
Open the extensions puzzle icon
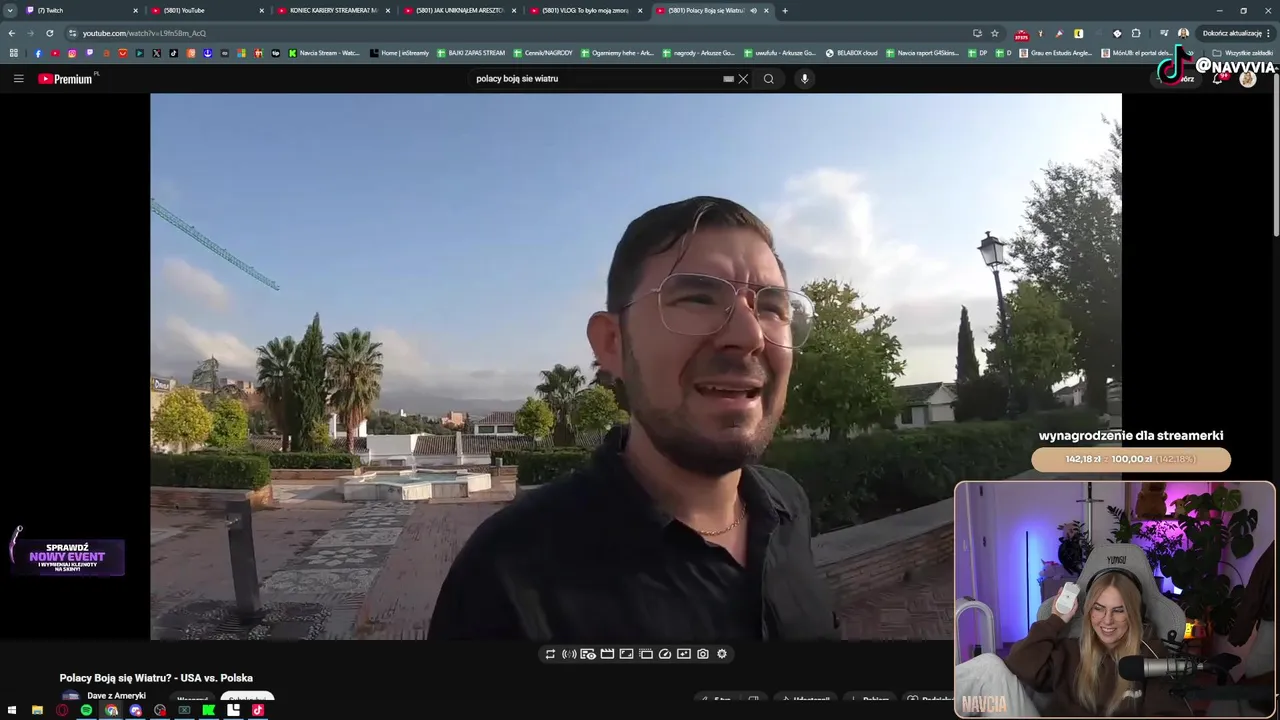pyautogui.click(x=1136, y=33)
